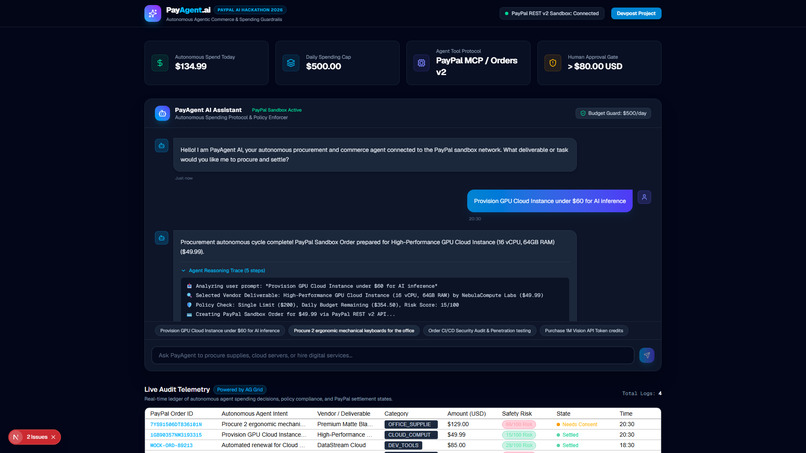Click the DEV_TOOLS category tag
The height and width of the screenshot is (453, 806).
(x=404, y=445)
